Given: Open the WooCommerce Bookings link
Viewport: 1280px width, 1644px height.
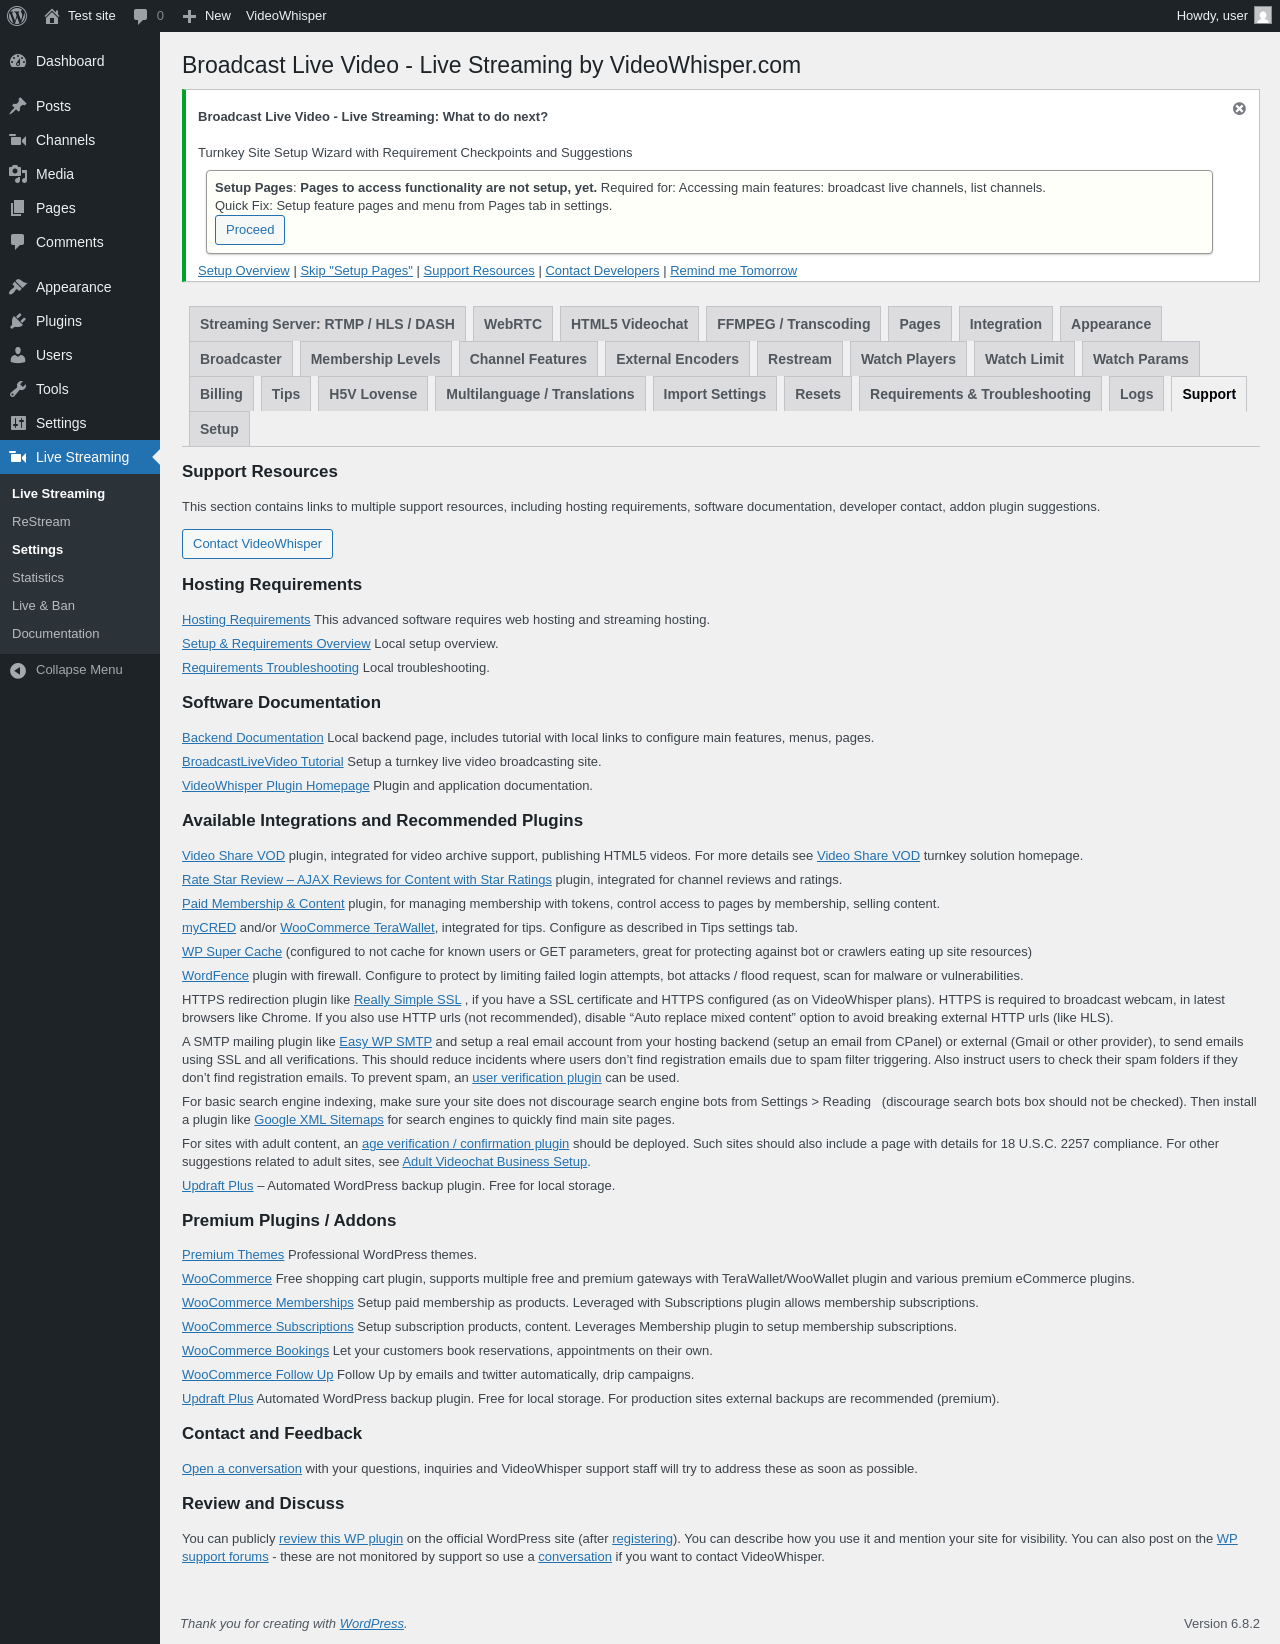Looking at the screenshot, I should (255, 1351).
